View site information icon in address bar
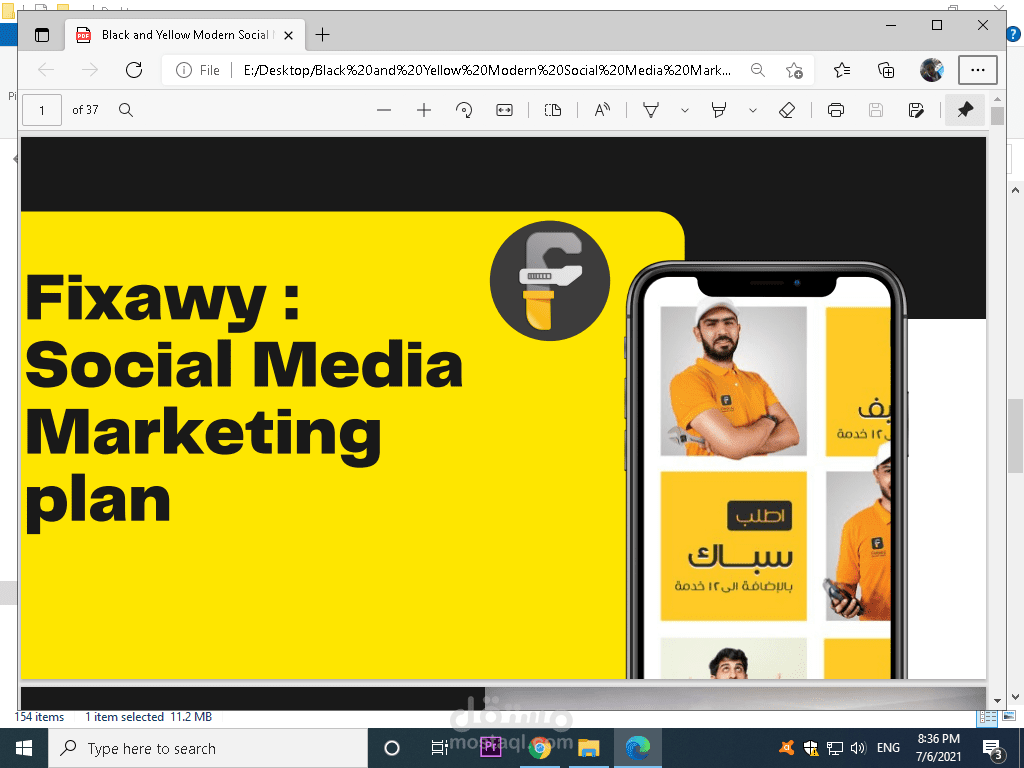 pyautogui.click(x=184, y=70)
